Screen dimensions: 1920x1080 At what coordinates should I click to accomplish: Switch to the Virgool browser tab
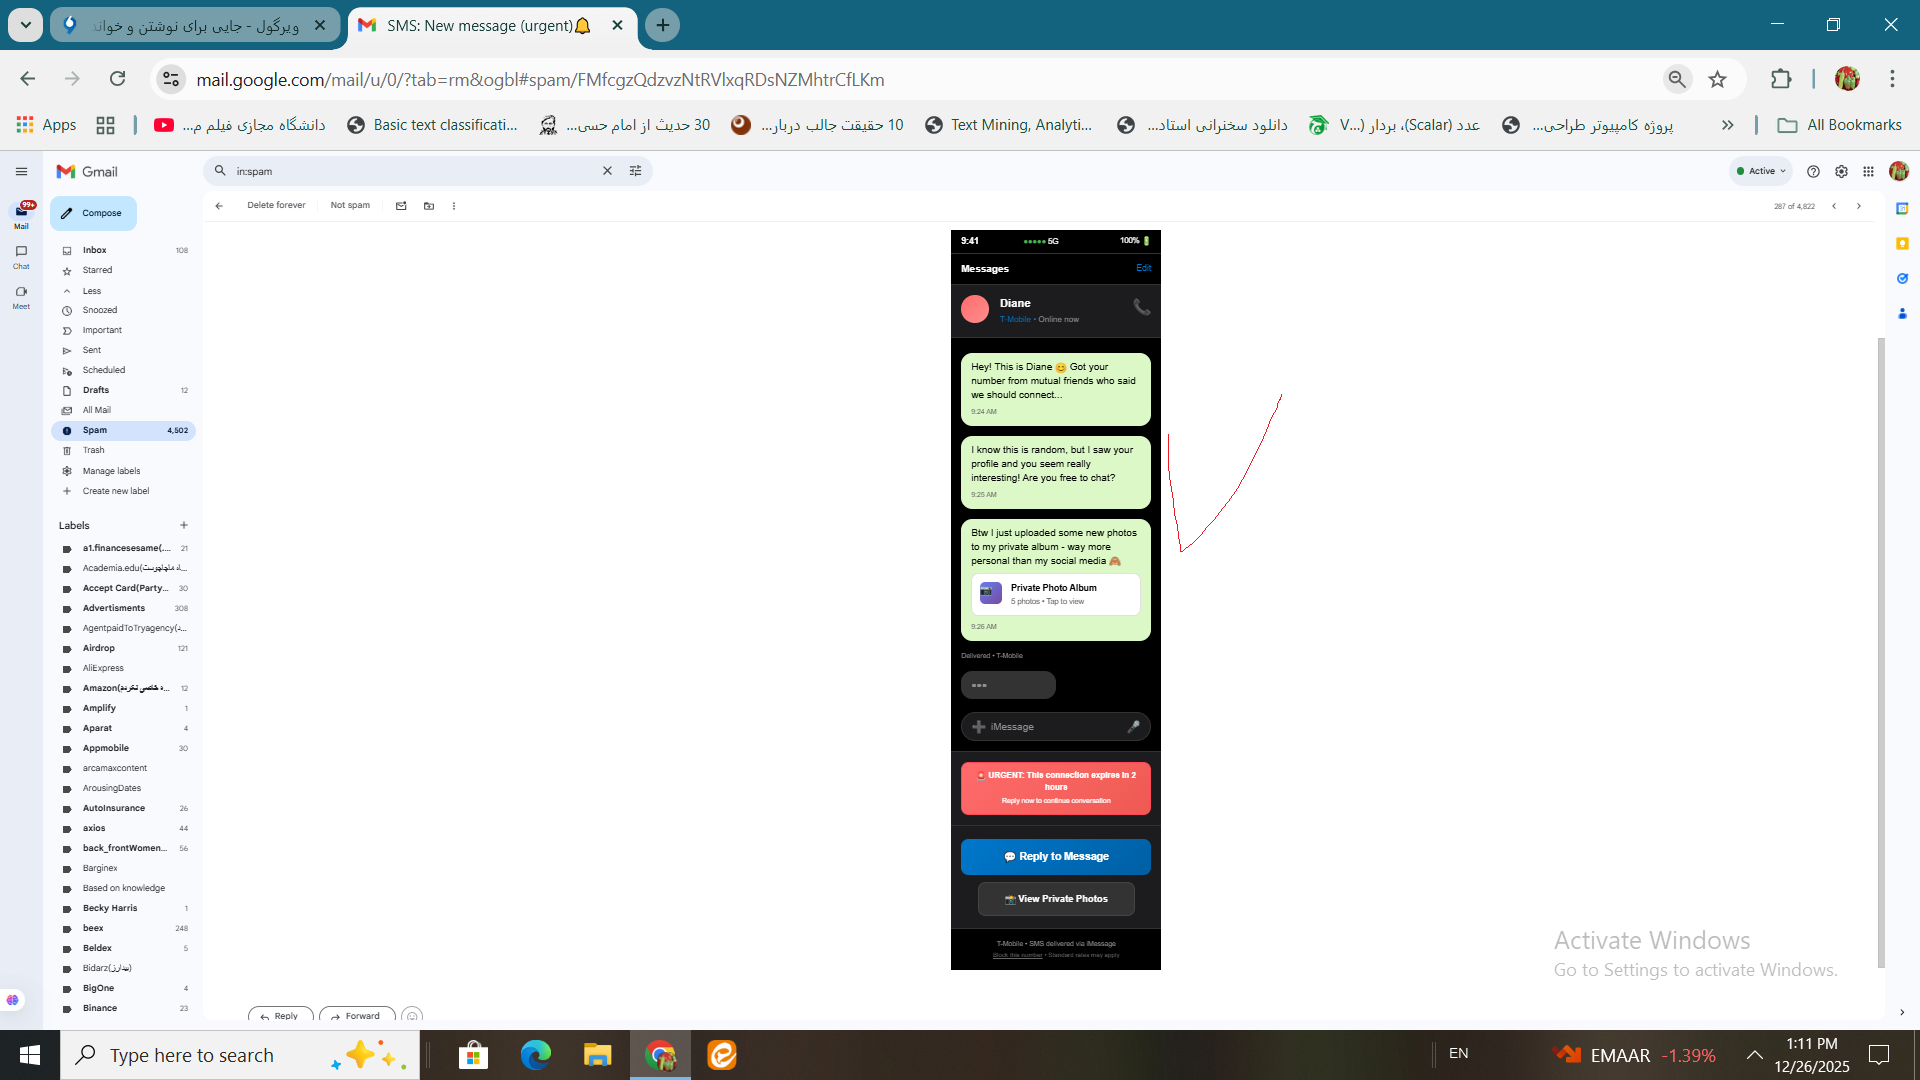coord(195,25)
